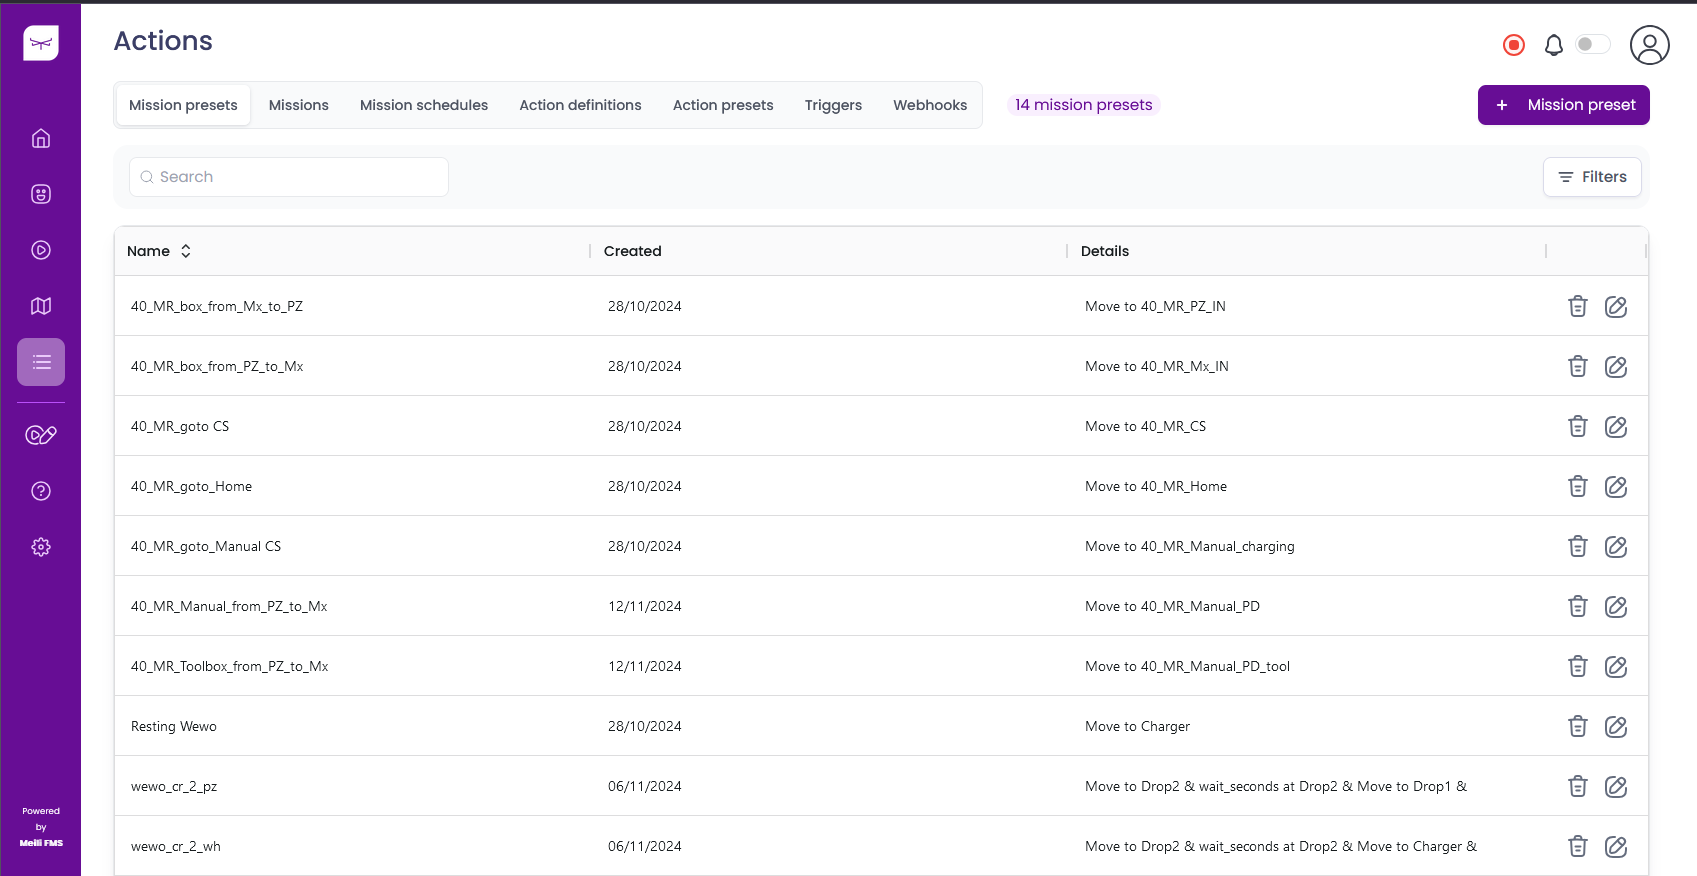Image resolution: width=1697 pixels, height=876 pixels.
Task: Switch to the Action definitions tab
Action: click(580, 105)
